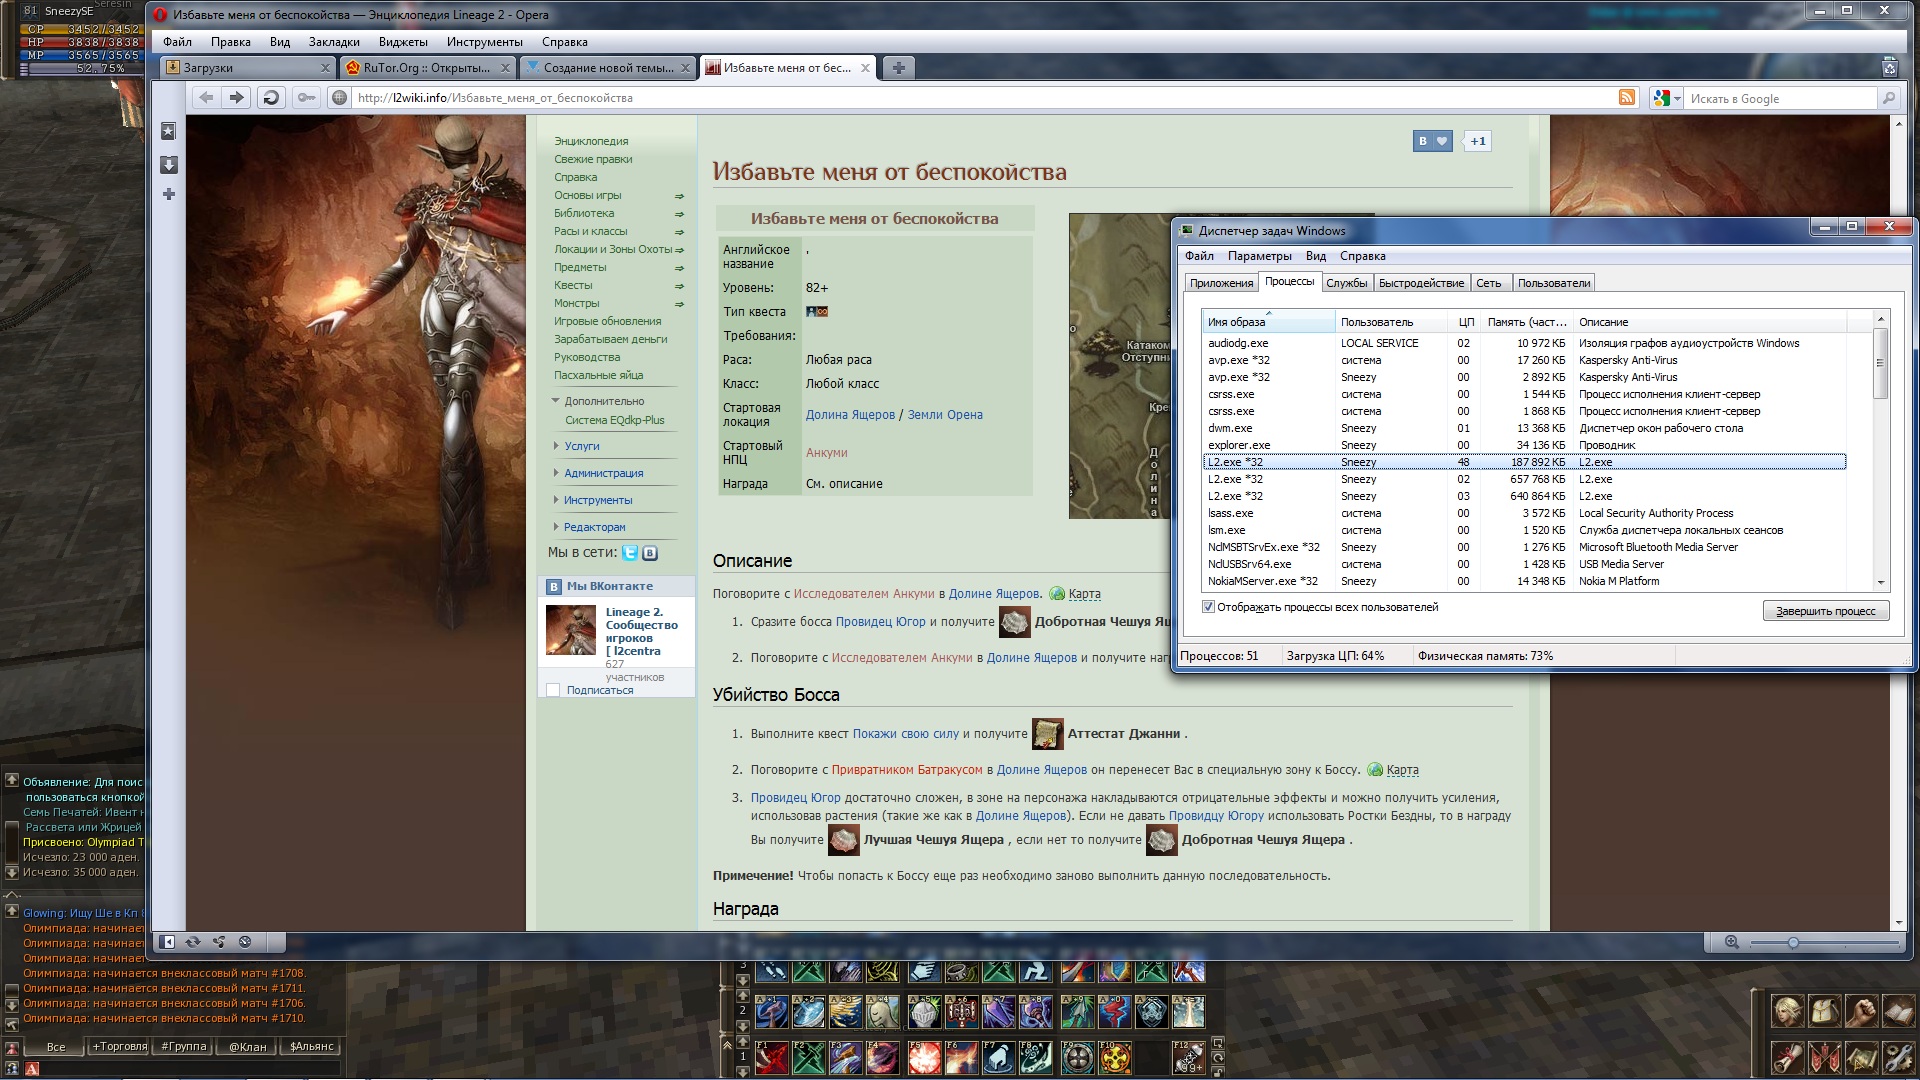Viewport: 1920px width, 1080px height.
Task: Sort processes by the Память column header
Action: pos(1527,322)
